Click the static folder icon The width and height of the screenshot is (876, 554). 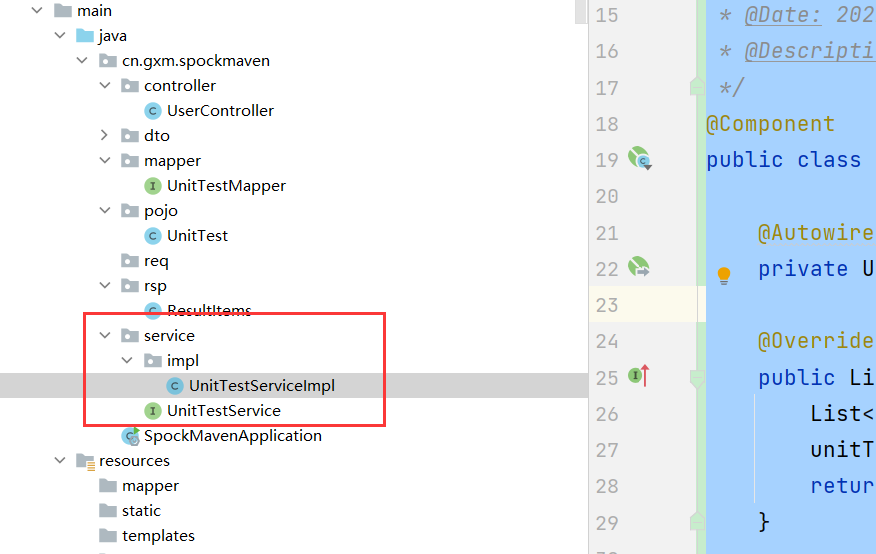coord(108,510)
